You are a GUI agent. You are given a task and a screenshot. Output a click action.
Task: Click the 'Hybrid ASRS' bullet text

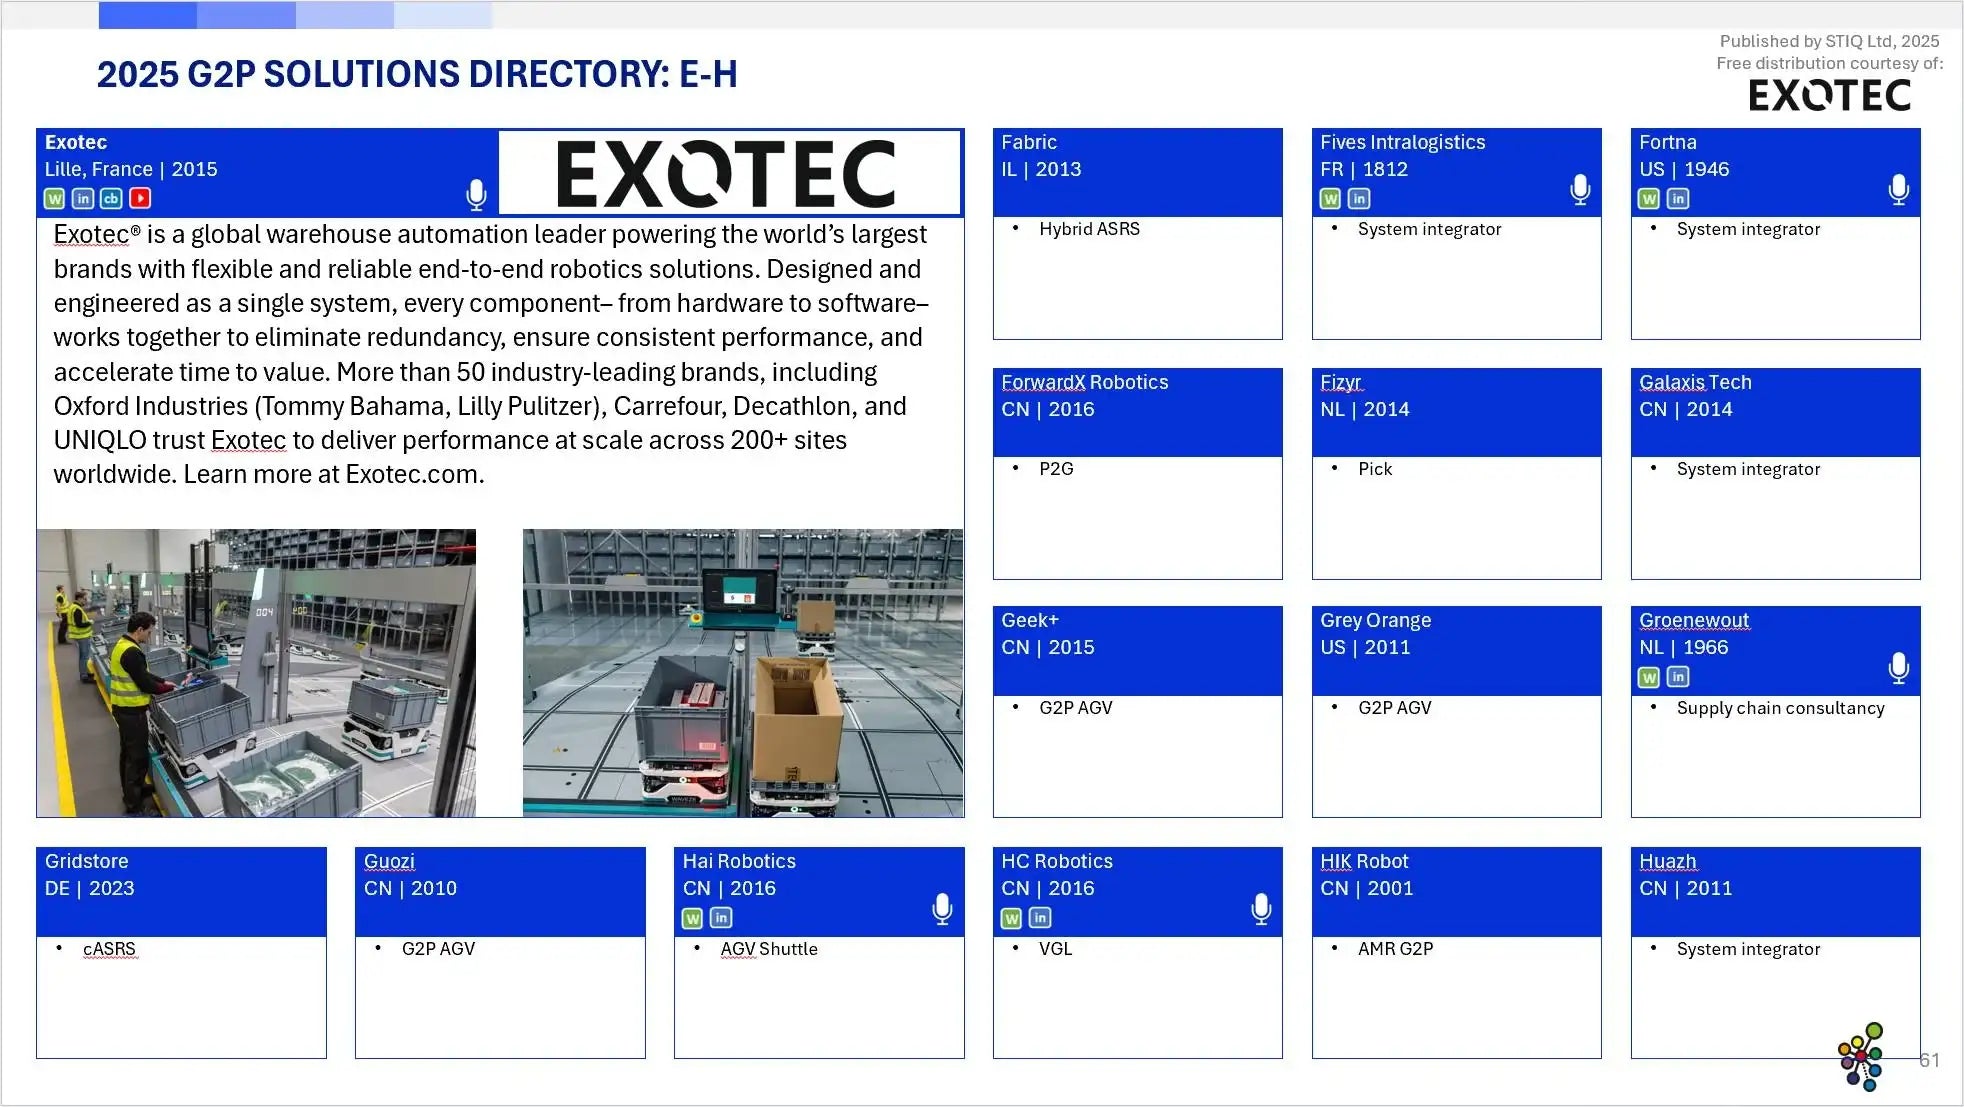(x=1089, y=229)
